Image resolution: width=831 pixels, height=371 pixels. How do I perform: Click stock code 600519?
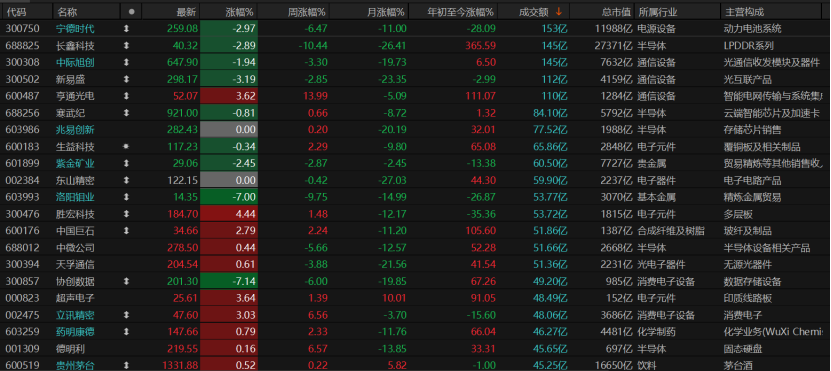click(x=22, y=366)
